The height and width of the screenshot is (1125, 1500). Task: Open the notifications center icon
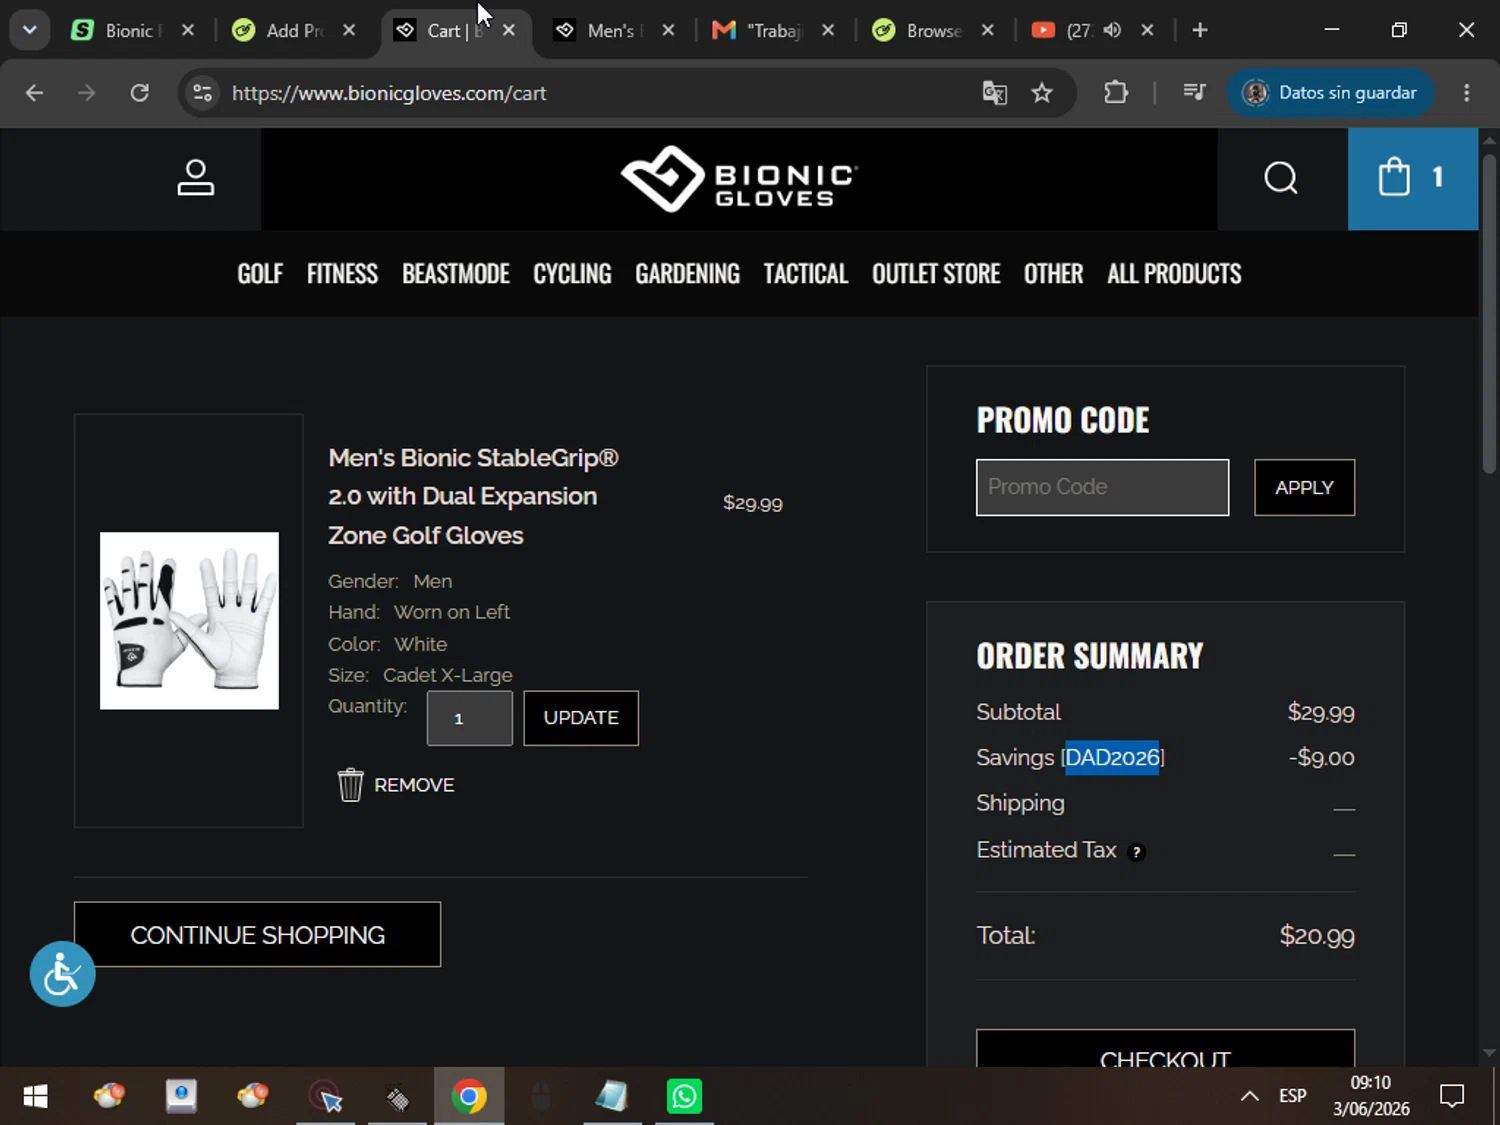point(1452,1097)
